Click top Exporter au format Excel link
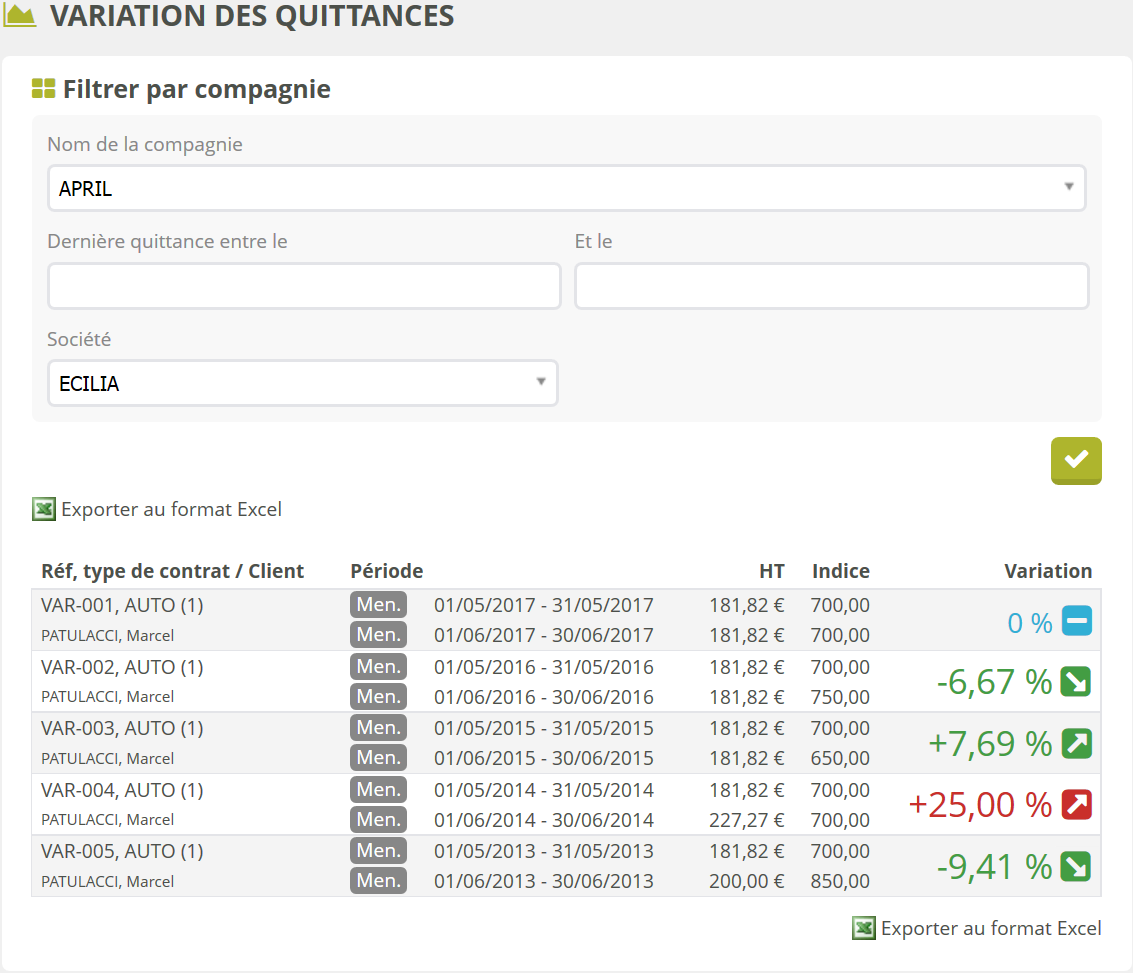The width and height of the screenshot is (1133, 973). 171,509
